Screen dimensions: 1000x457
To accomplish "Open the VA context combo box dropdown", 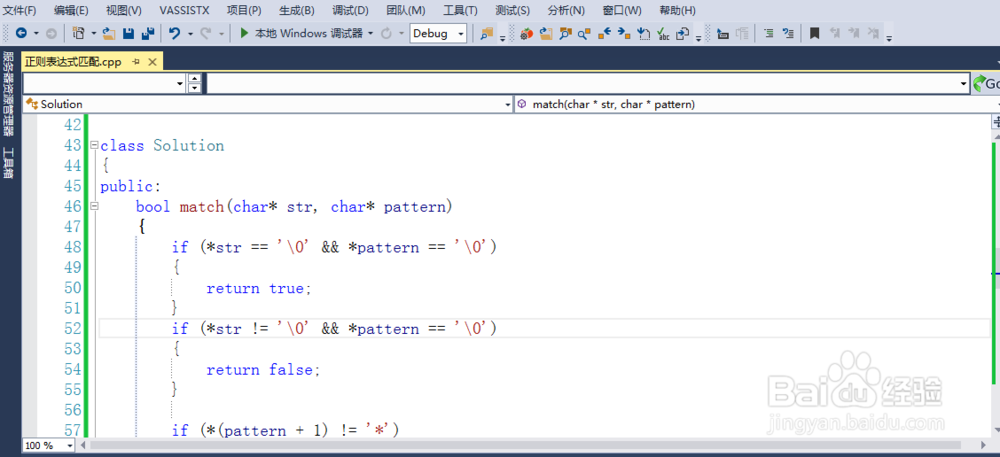I will click(180, 83).
